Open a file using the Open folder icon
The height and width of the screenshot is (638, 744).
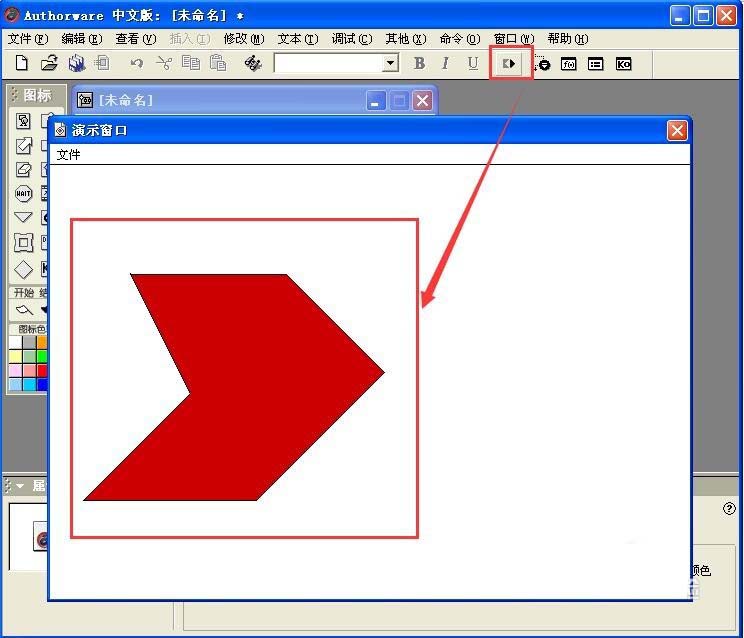pyautogui.click(x=49, y=63)
